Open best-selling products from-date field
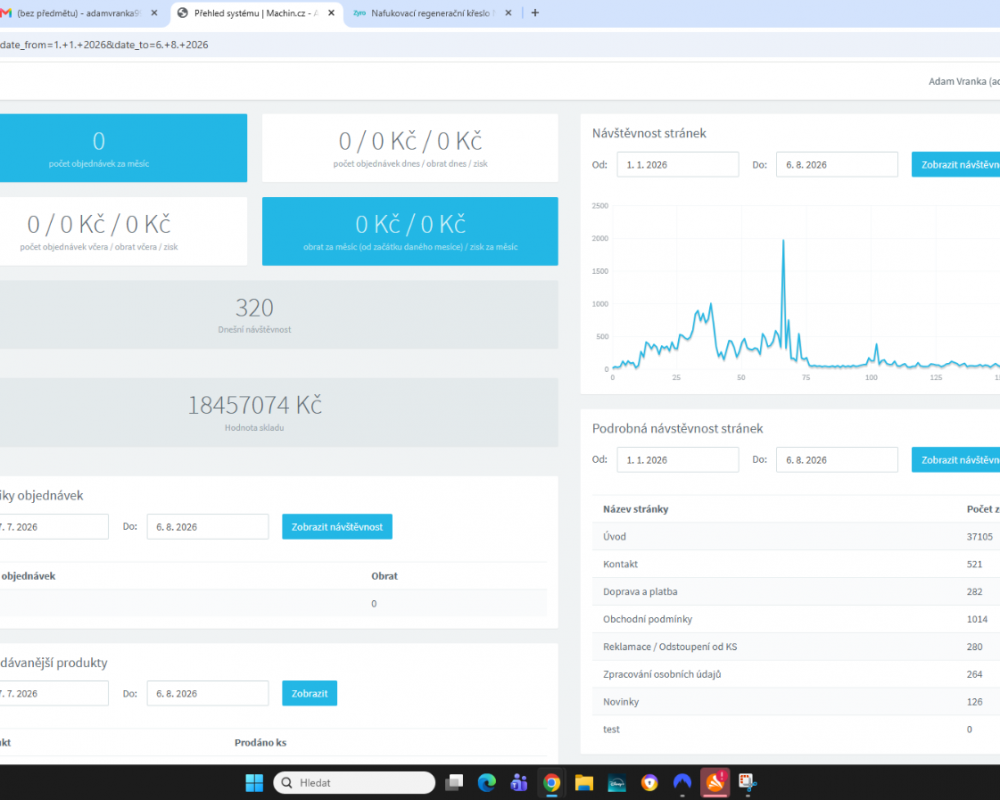The image size is (1000, 800). click(54, 693)
